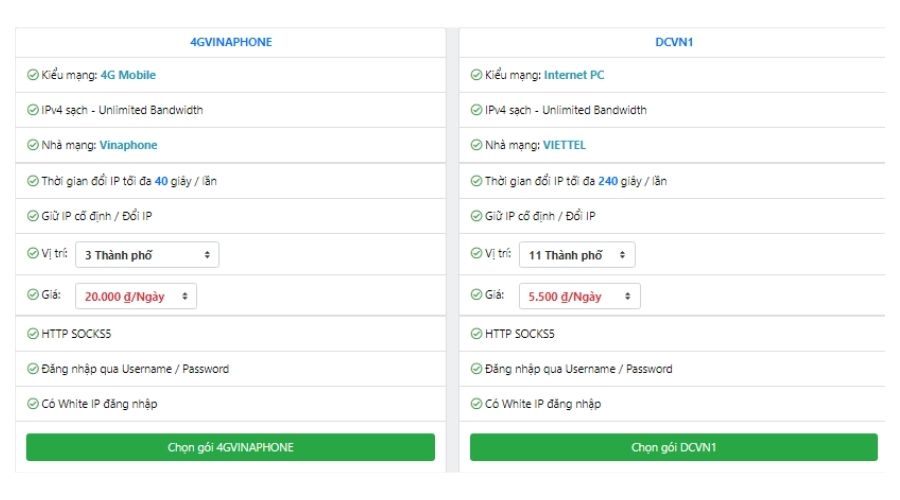900x500 pixels.
Task: Click check icon beside VIETTEL carrier
Action: 476,145
